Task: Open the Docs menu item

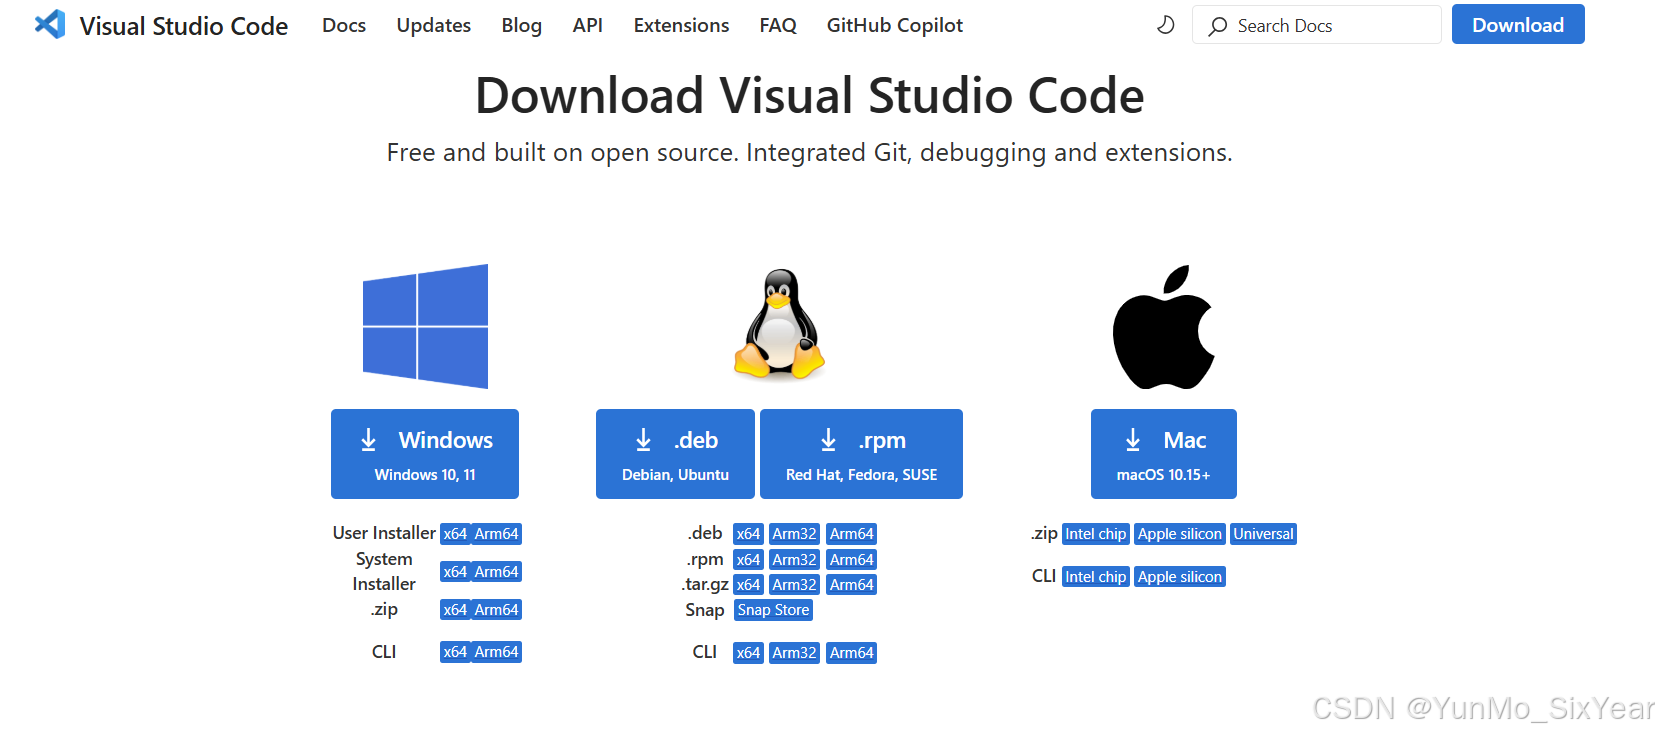Action: pos(344,25)
